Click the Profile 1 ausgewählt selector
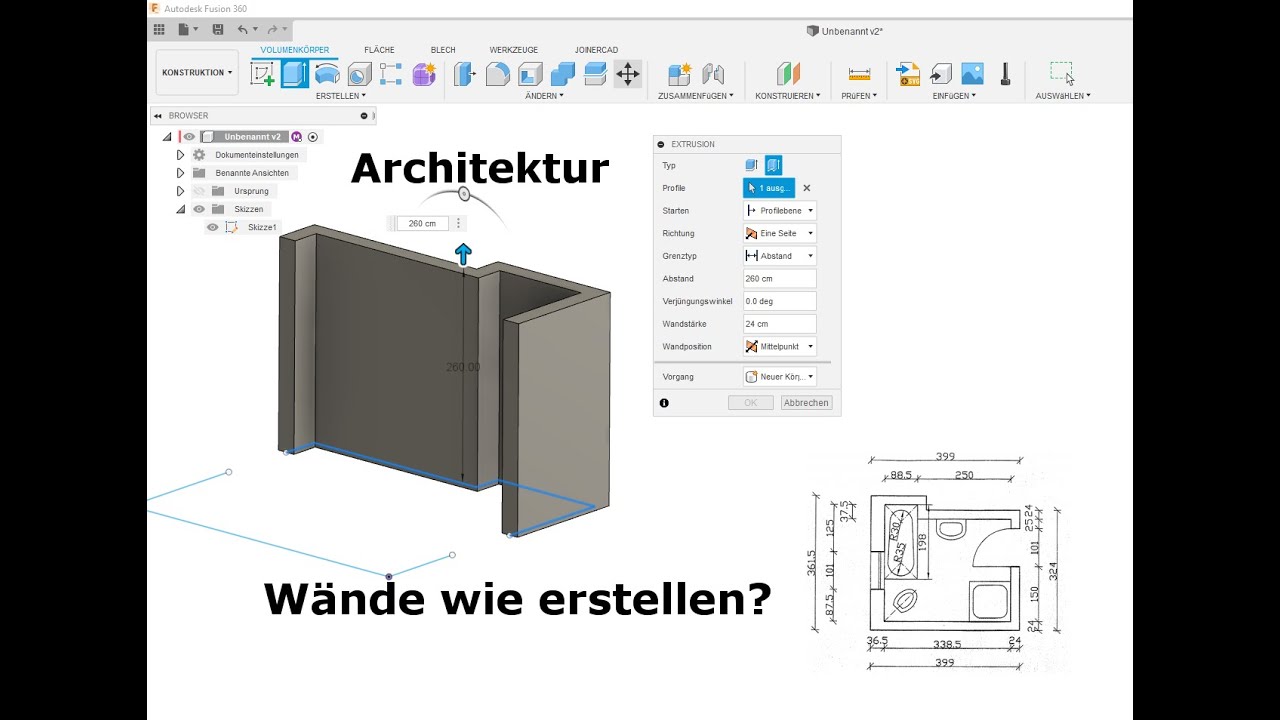The width and height of the screenshot is (1280, 720). pyautogui.click(x=769, y=188)
